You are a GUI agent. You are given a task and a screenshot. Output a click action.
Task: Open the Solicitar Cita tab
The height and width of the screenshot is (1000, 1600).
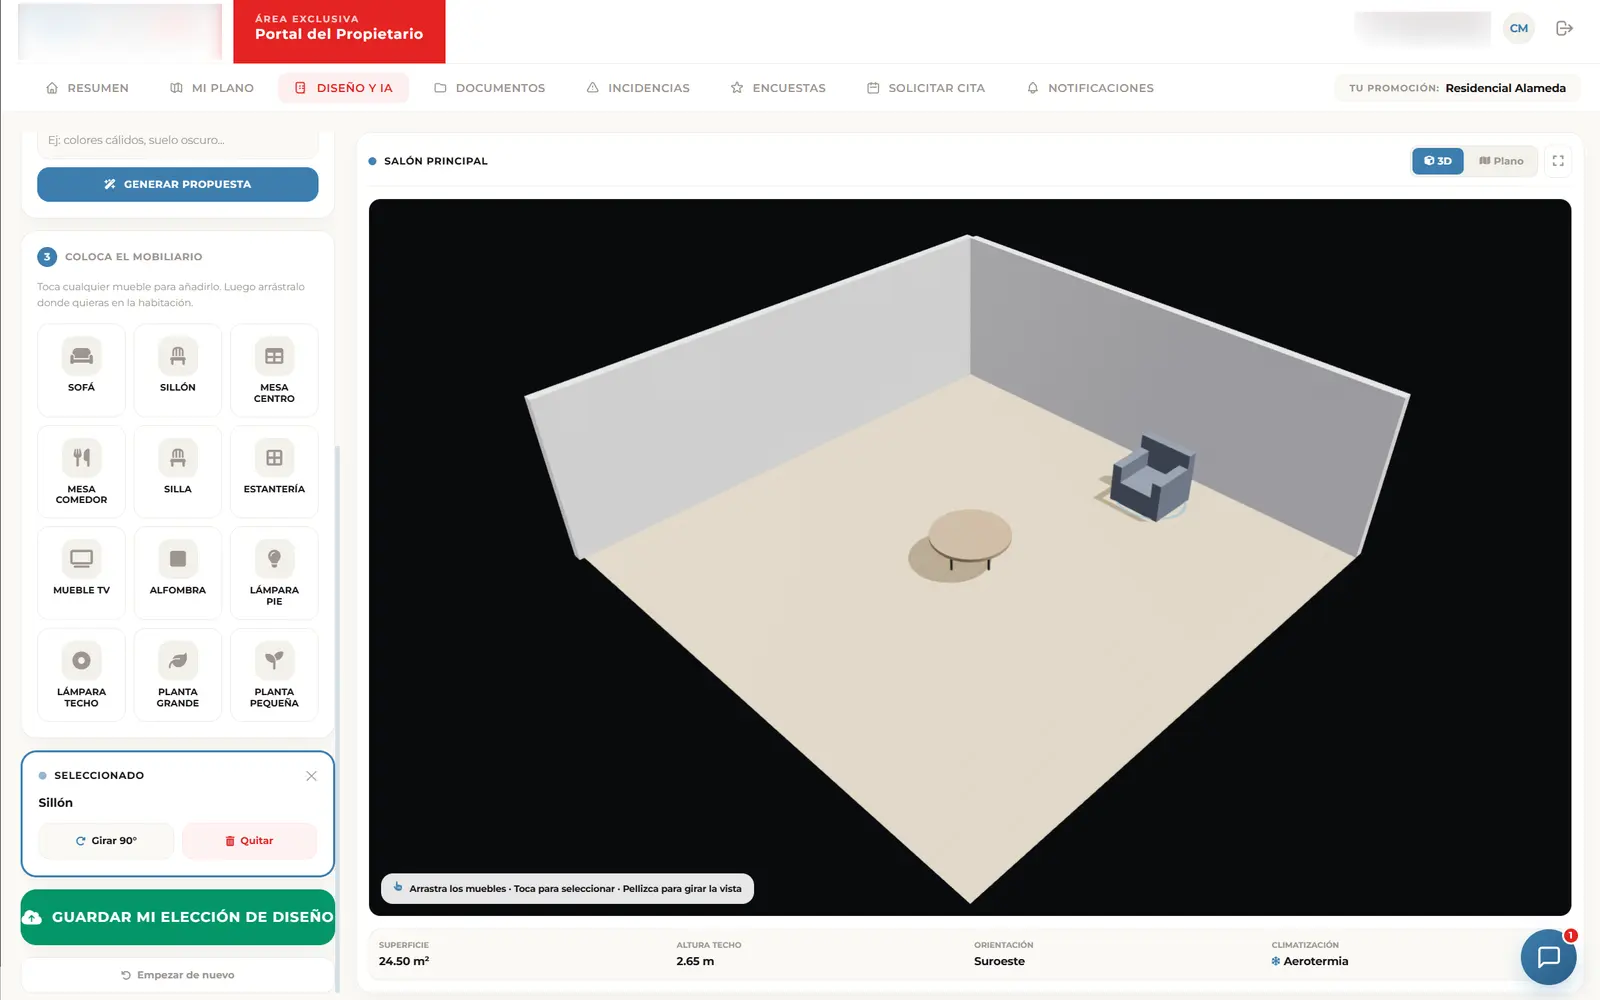[926, 88]
